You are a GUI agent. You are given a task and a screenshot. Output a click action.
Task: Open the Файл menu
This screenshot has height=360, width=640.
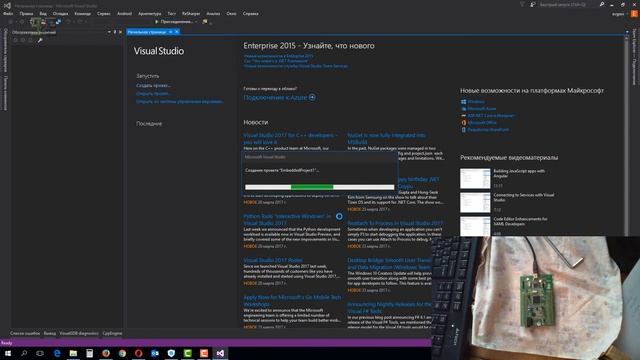pyautogui.click(x=8, y=13)
